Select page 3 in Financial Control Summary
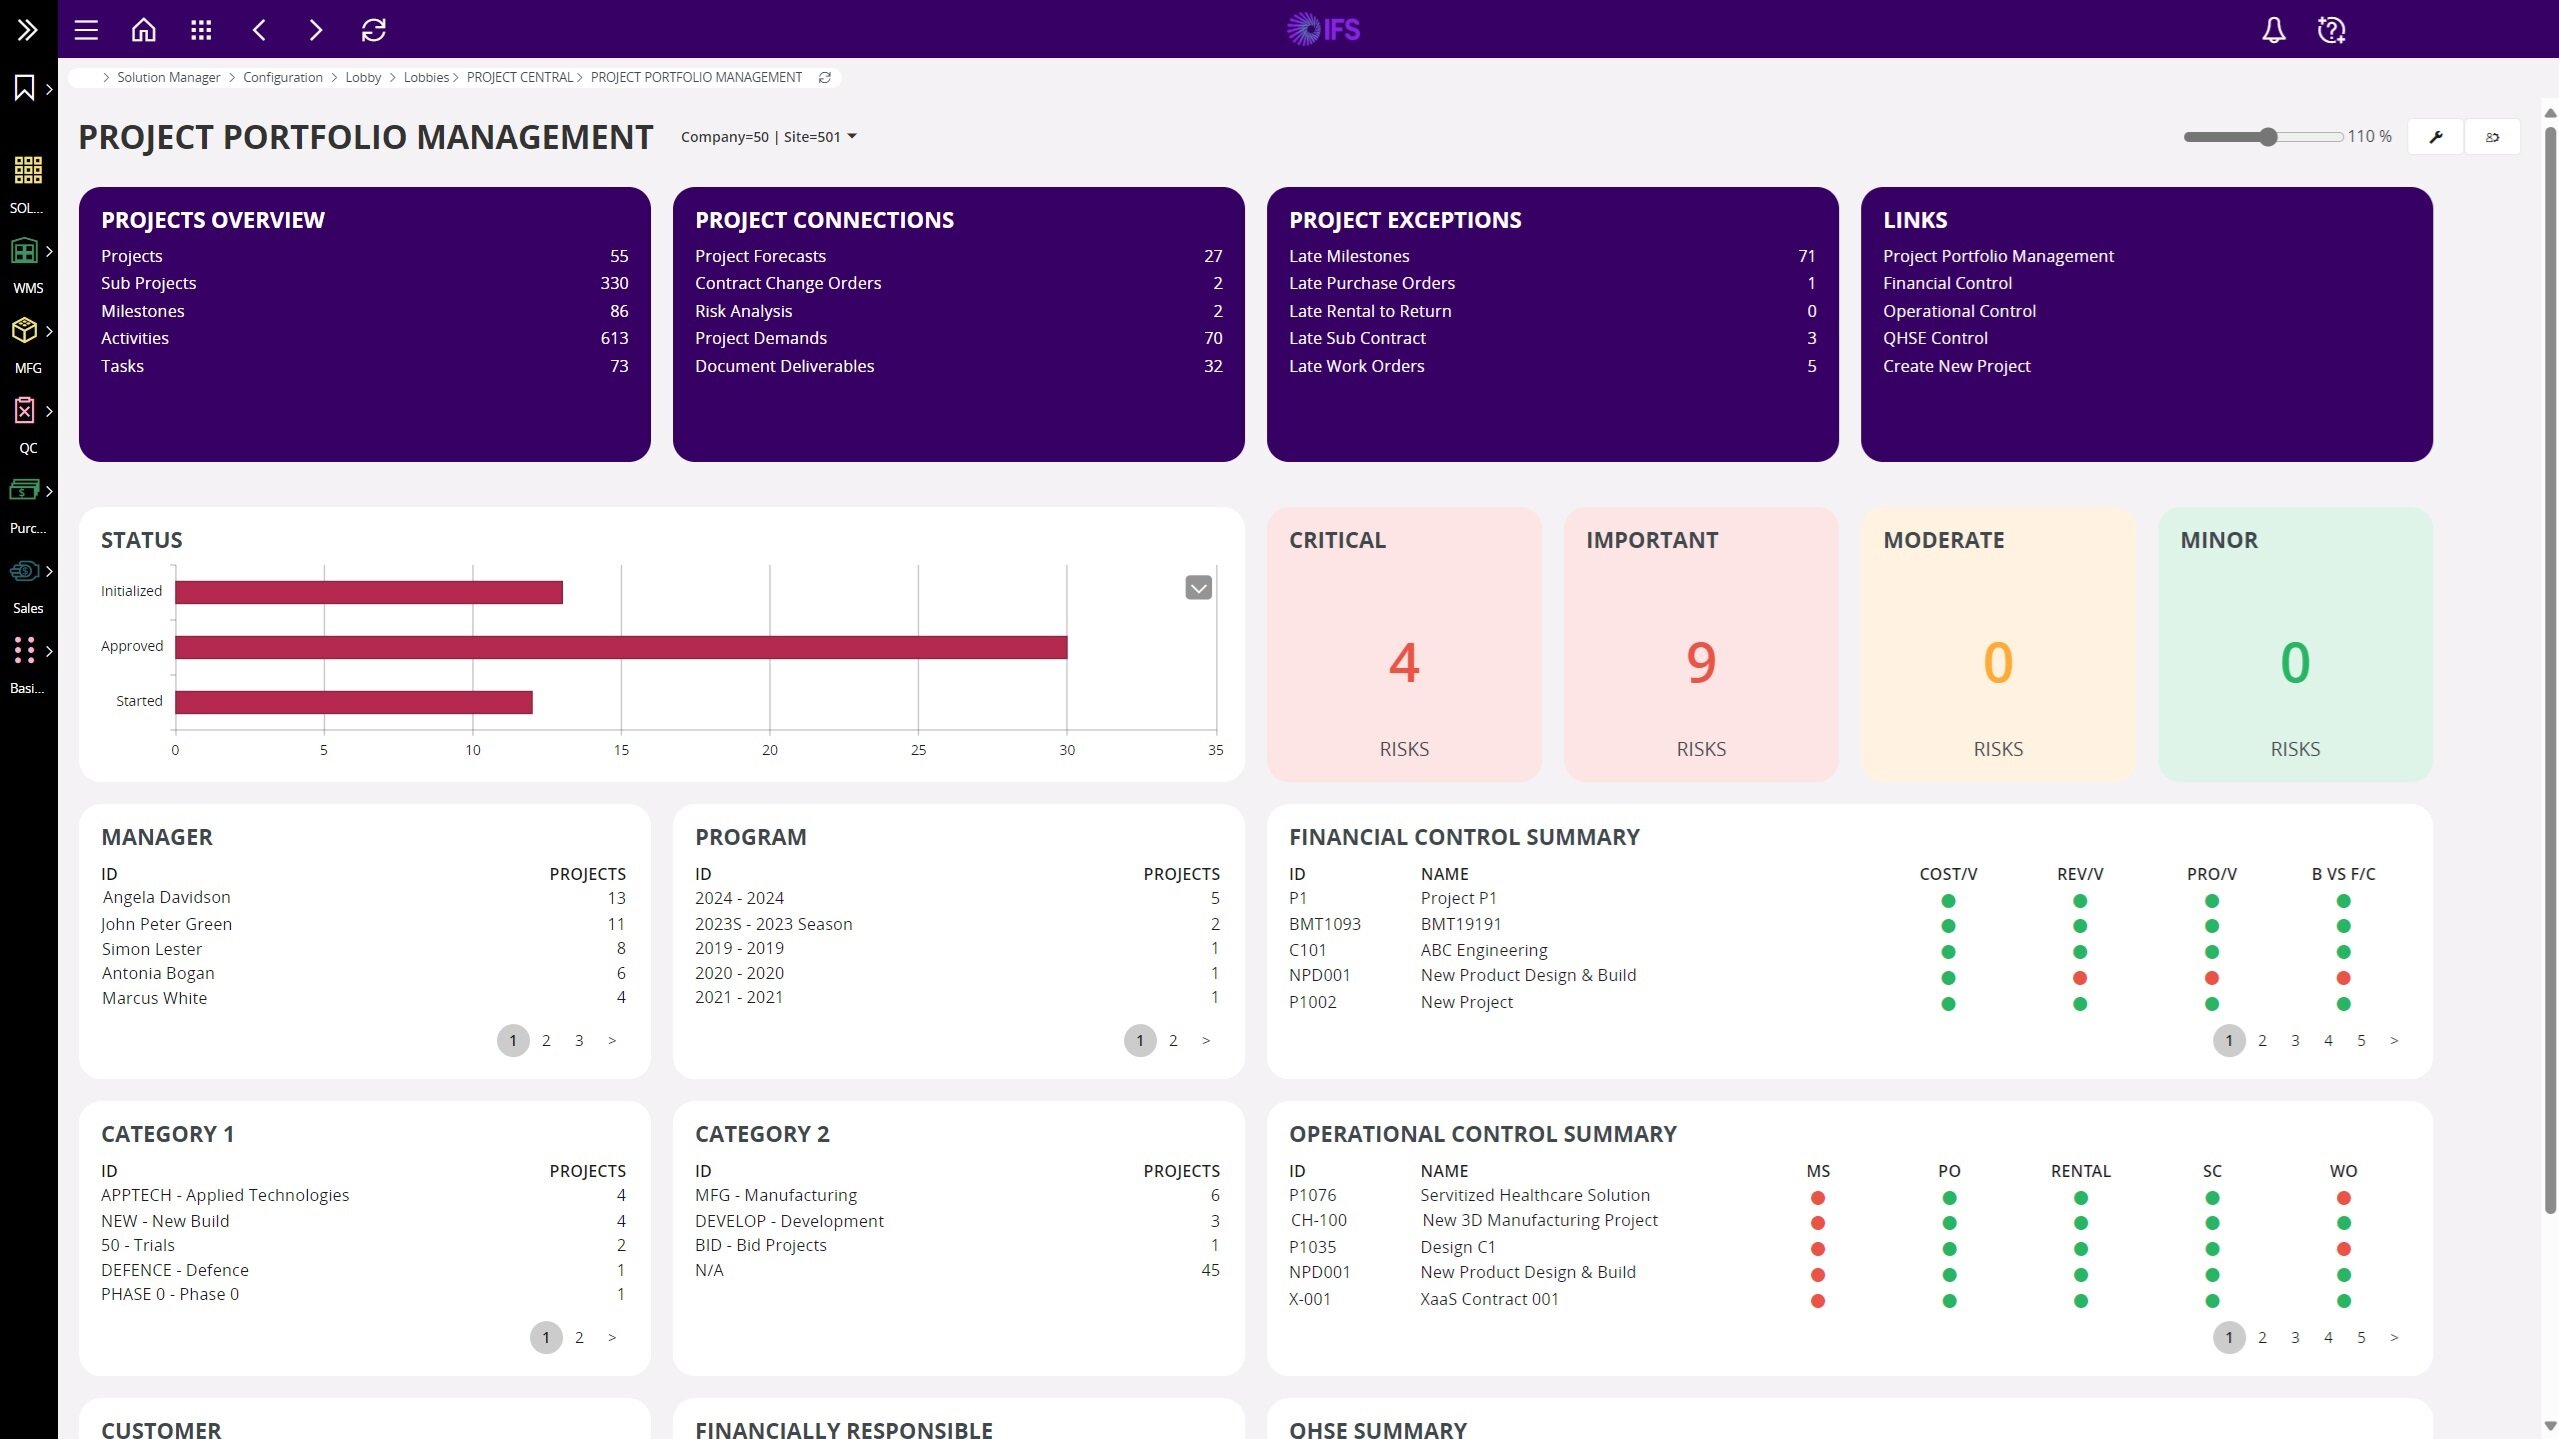Viewport: 2559px width, 1439px height. (2295, 1040)
